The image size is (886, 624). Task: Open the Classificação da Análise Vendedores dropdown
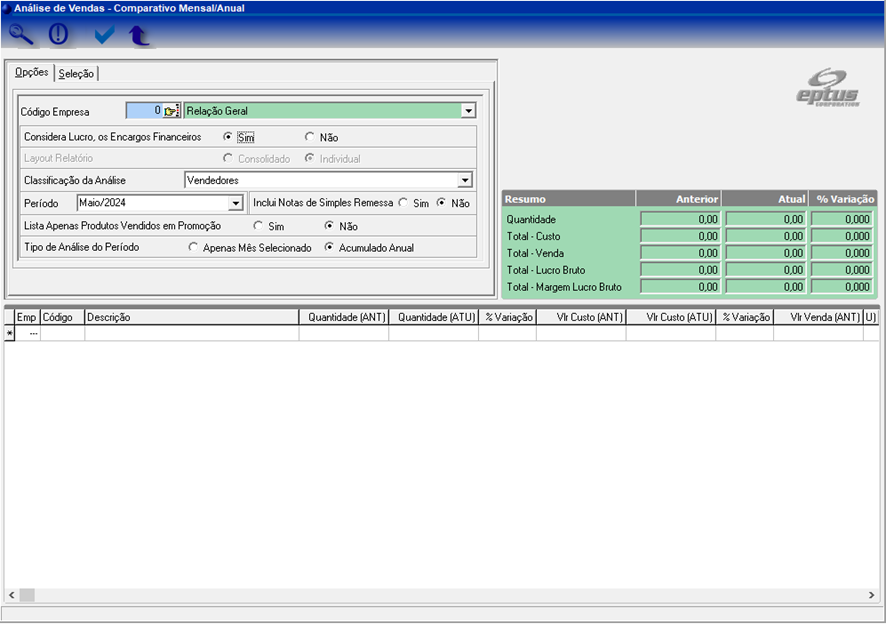click(x=464, y=180)
